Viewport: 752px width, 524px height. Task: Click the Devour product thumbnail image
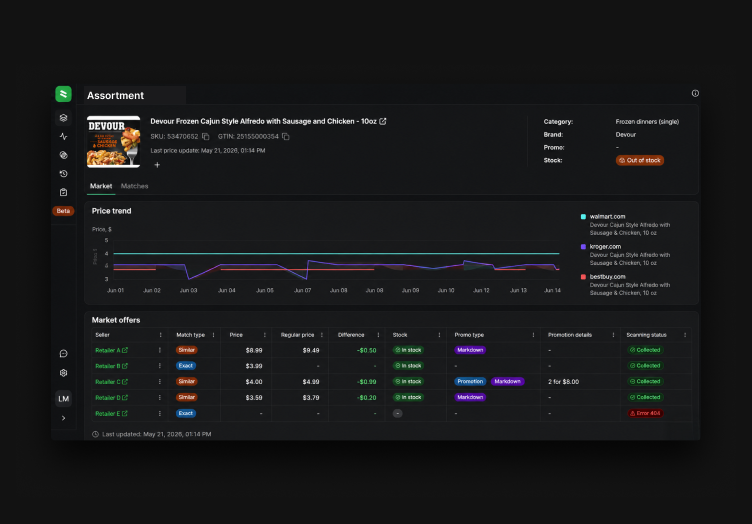114,142
